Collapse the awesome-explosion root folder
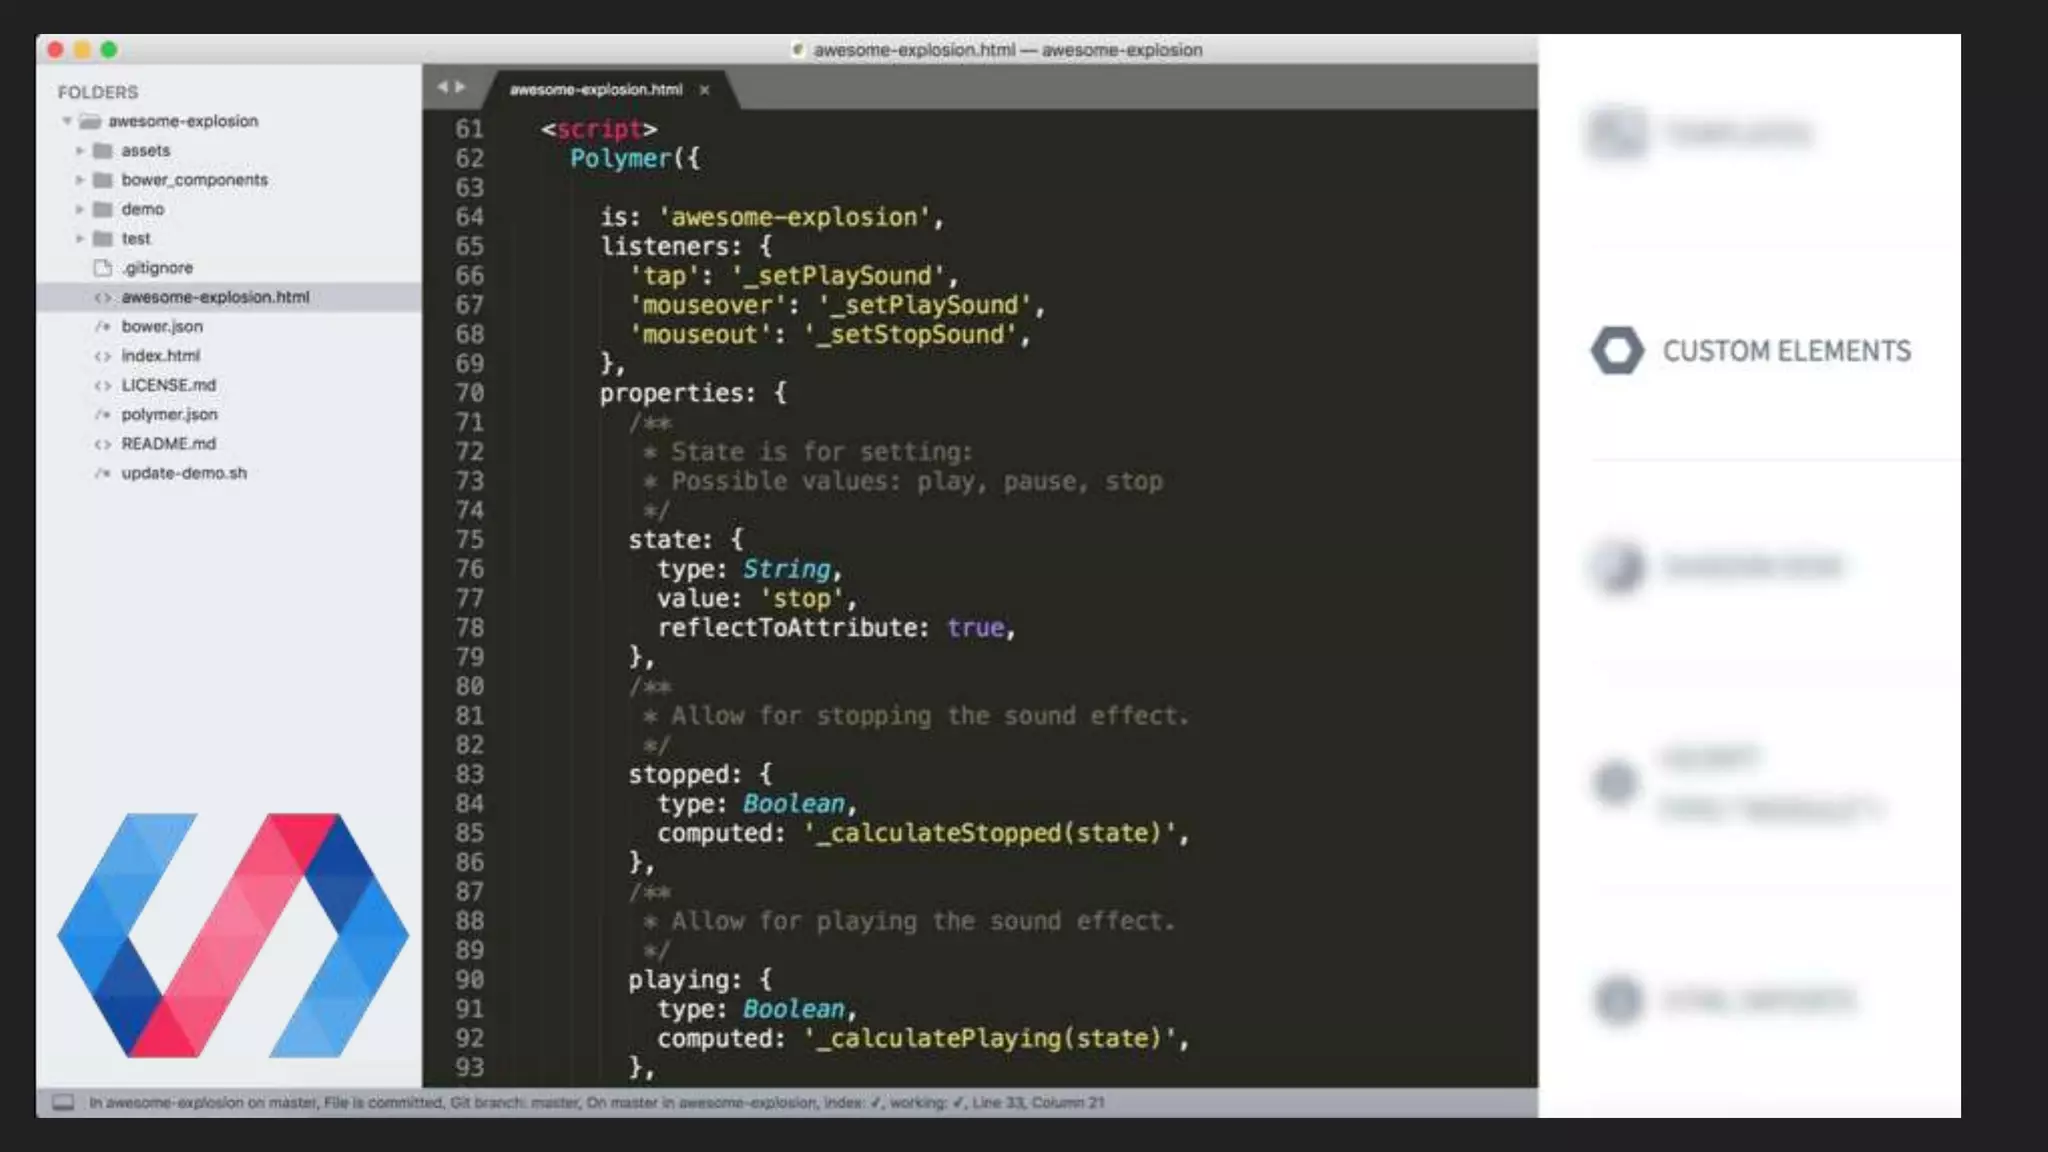 [67, 121]
